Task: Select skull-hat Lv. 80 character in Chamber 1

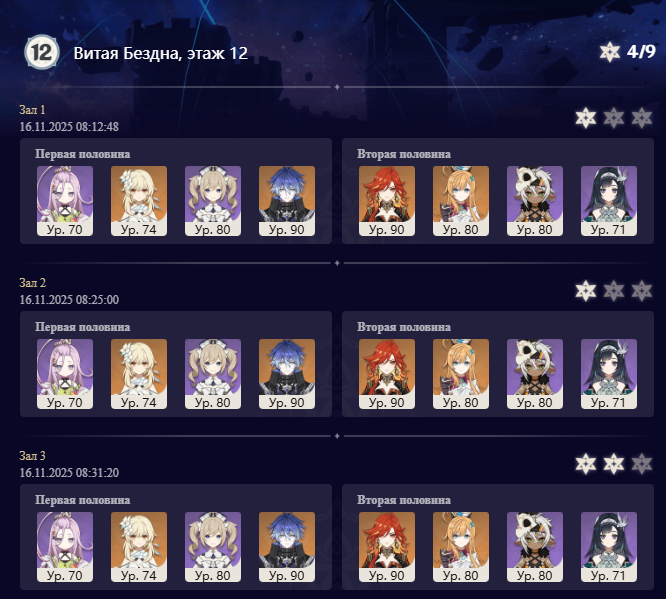Action: [x=535, y=201]
